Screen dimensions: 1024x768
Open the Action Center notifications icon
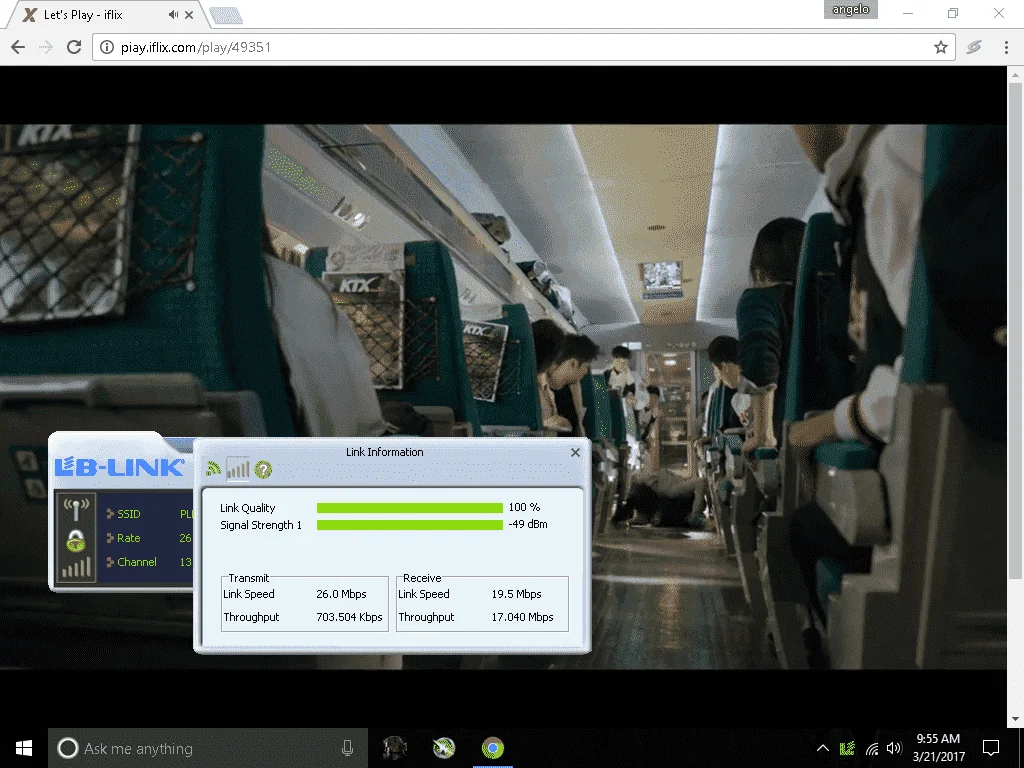(x=991, y=748)
